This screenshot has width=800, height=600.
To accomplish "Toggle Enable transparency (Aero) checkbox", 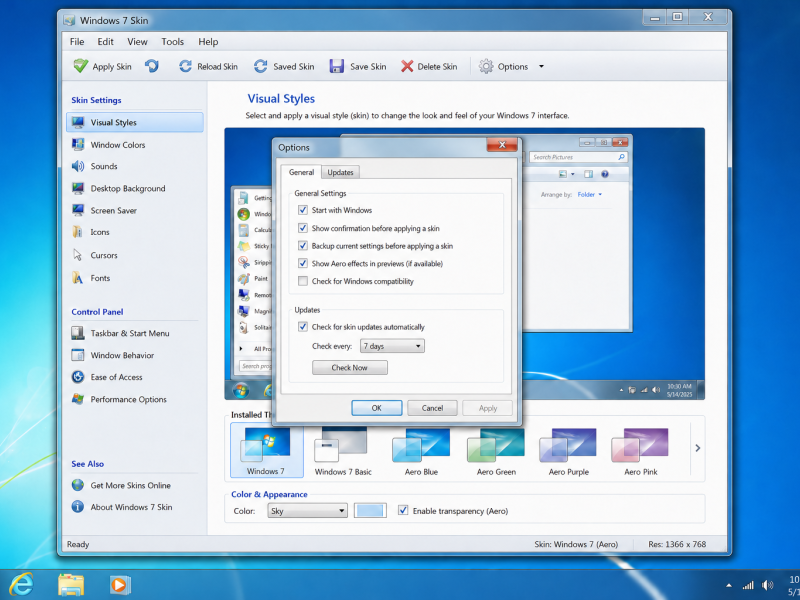I will point(403,510).
